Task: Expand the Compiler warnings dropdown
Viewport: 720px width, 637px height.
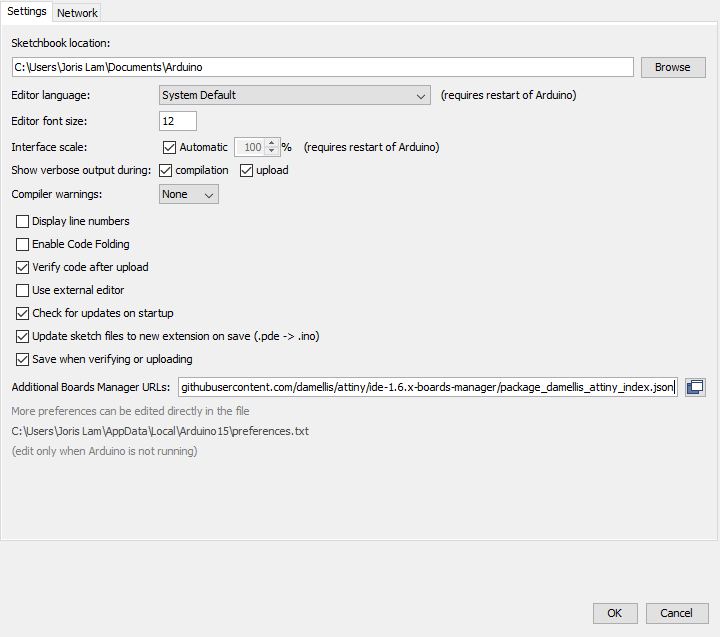Action: point(189,194)
